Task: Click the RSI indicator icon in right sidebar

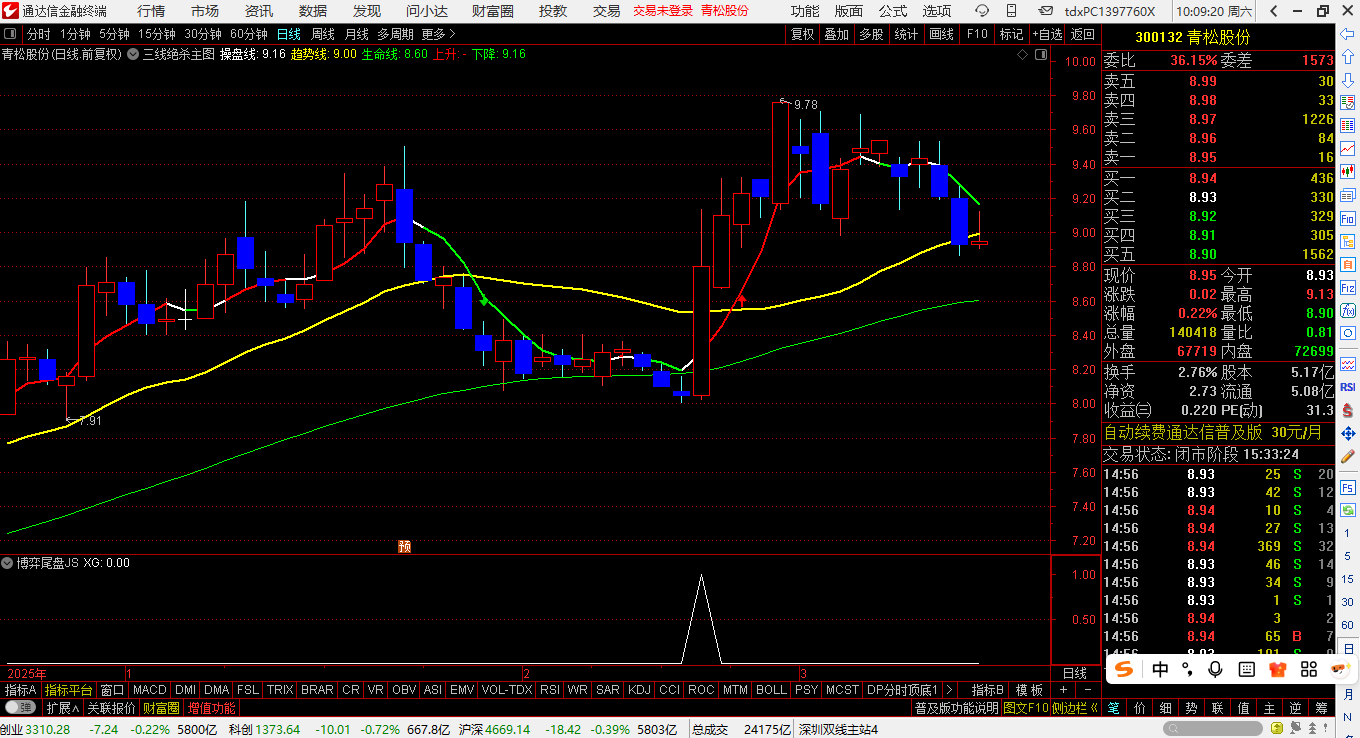Action: (x=1347, y=387)
